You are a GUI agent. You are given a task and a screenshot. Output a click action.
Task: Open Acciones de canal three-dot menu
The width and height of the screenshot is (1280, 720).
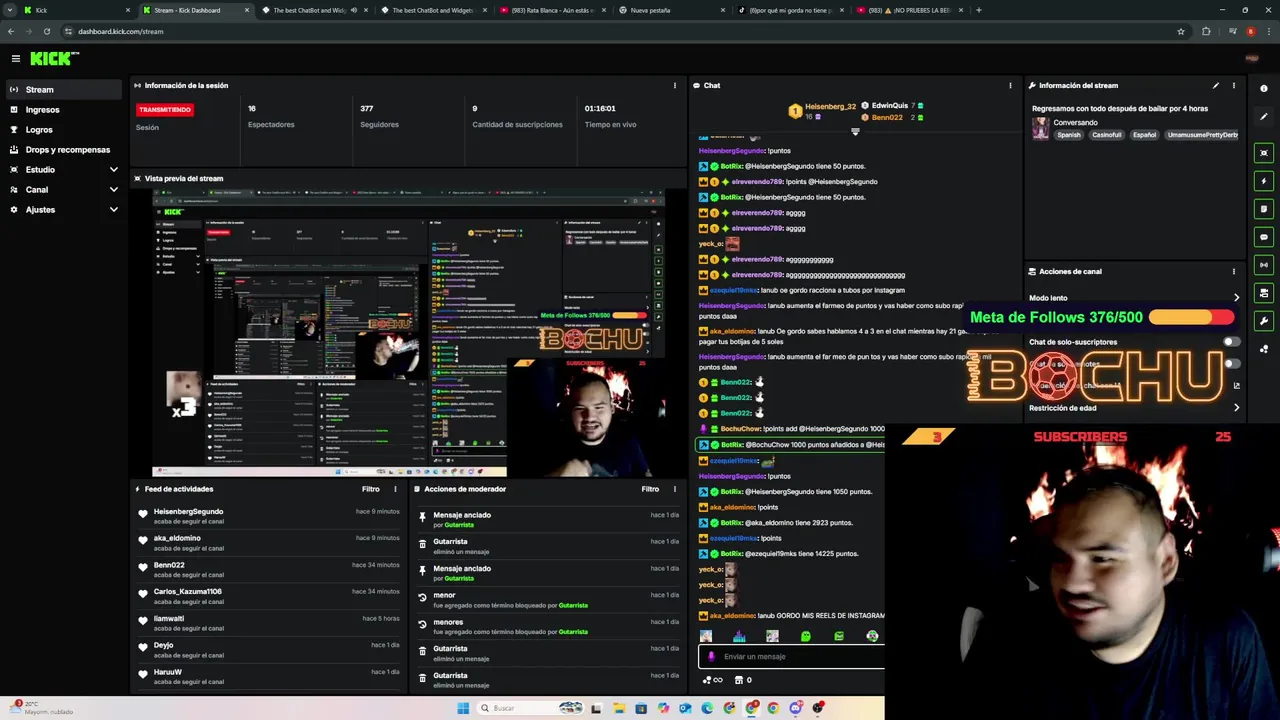tap(1234, 272)
